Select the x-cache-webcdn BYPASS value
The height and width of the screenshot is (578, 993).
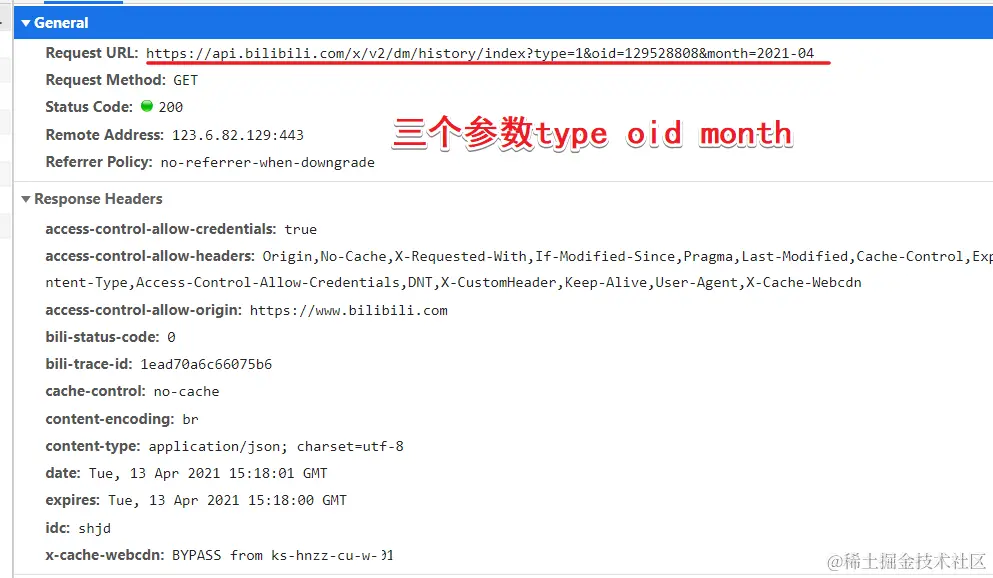[x=282, y=555]
